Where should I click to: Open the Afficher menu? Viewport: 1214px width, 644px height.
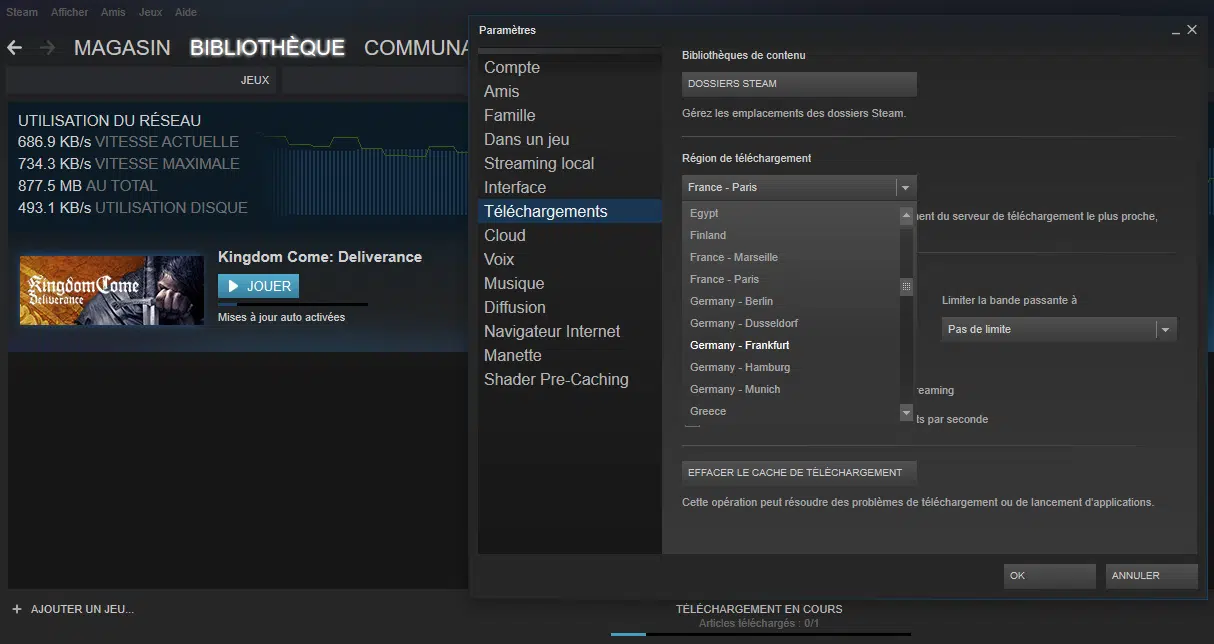point(69,13)
